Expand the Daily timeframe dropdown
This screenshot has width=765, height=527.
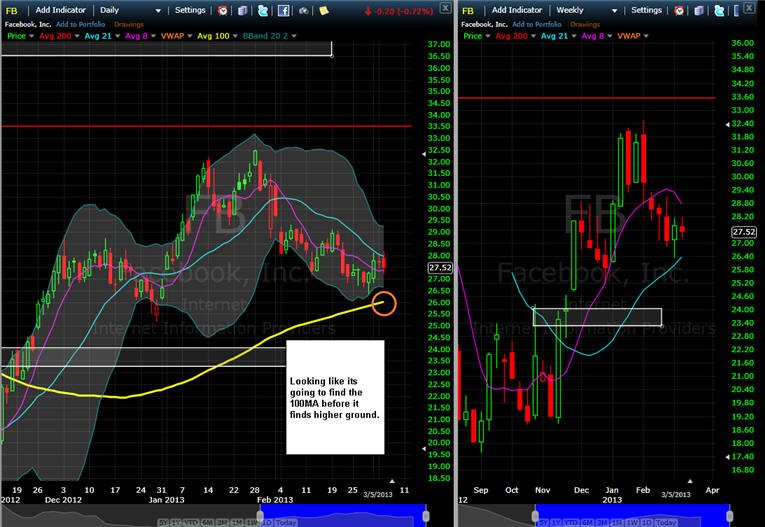[x=158, y=11]
